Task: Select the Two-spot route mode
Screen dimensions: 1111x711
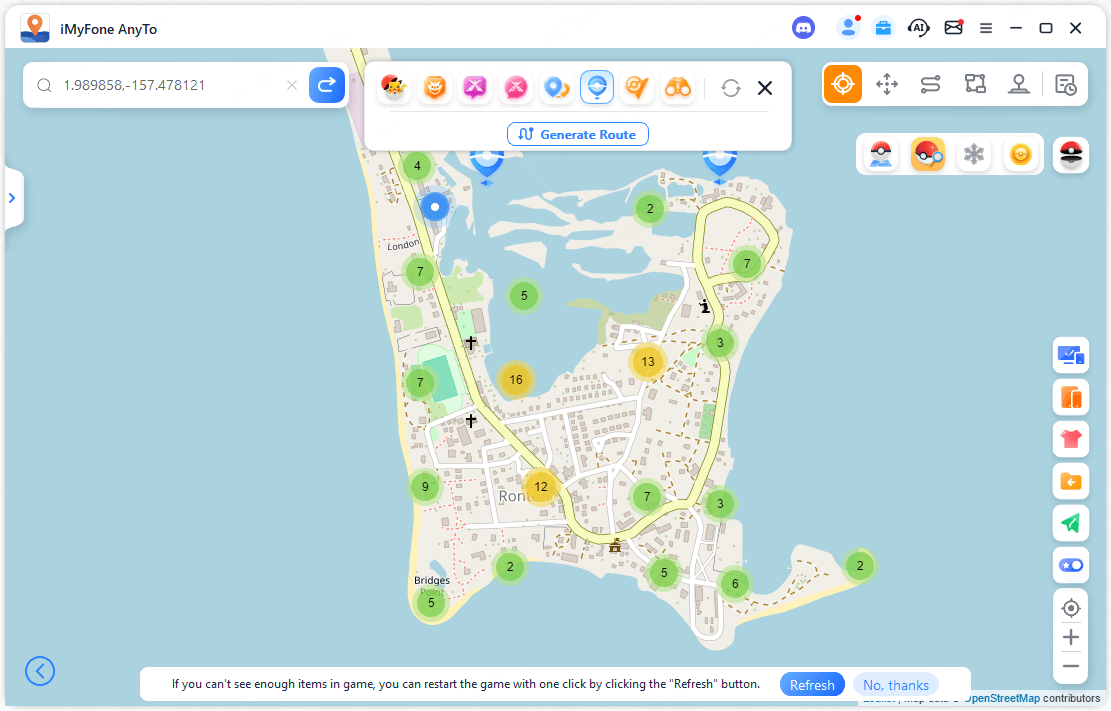Action: pyautogui.click(x=930, y=84)
